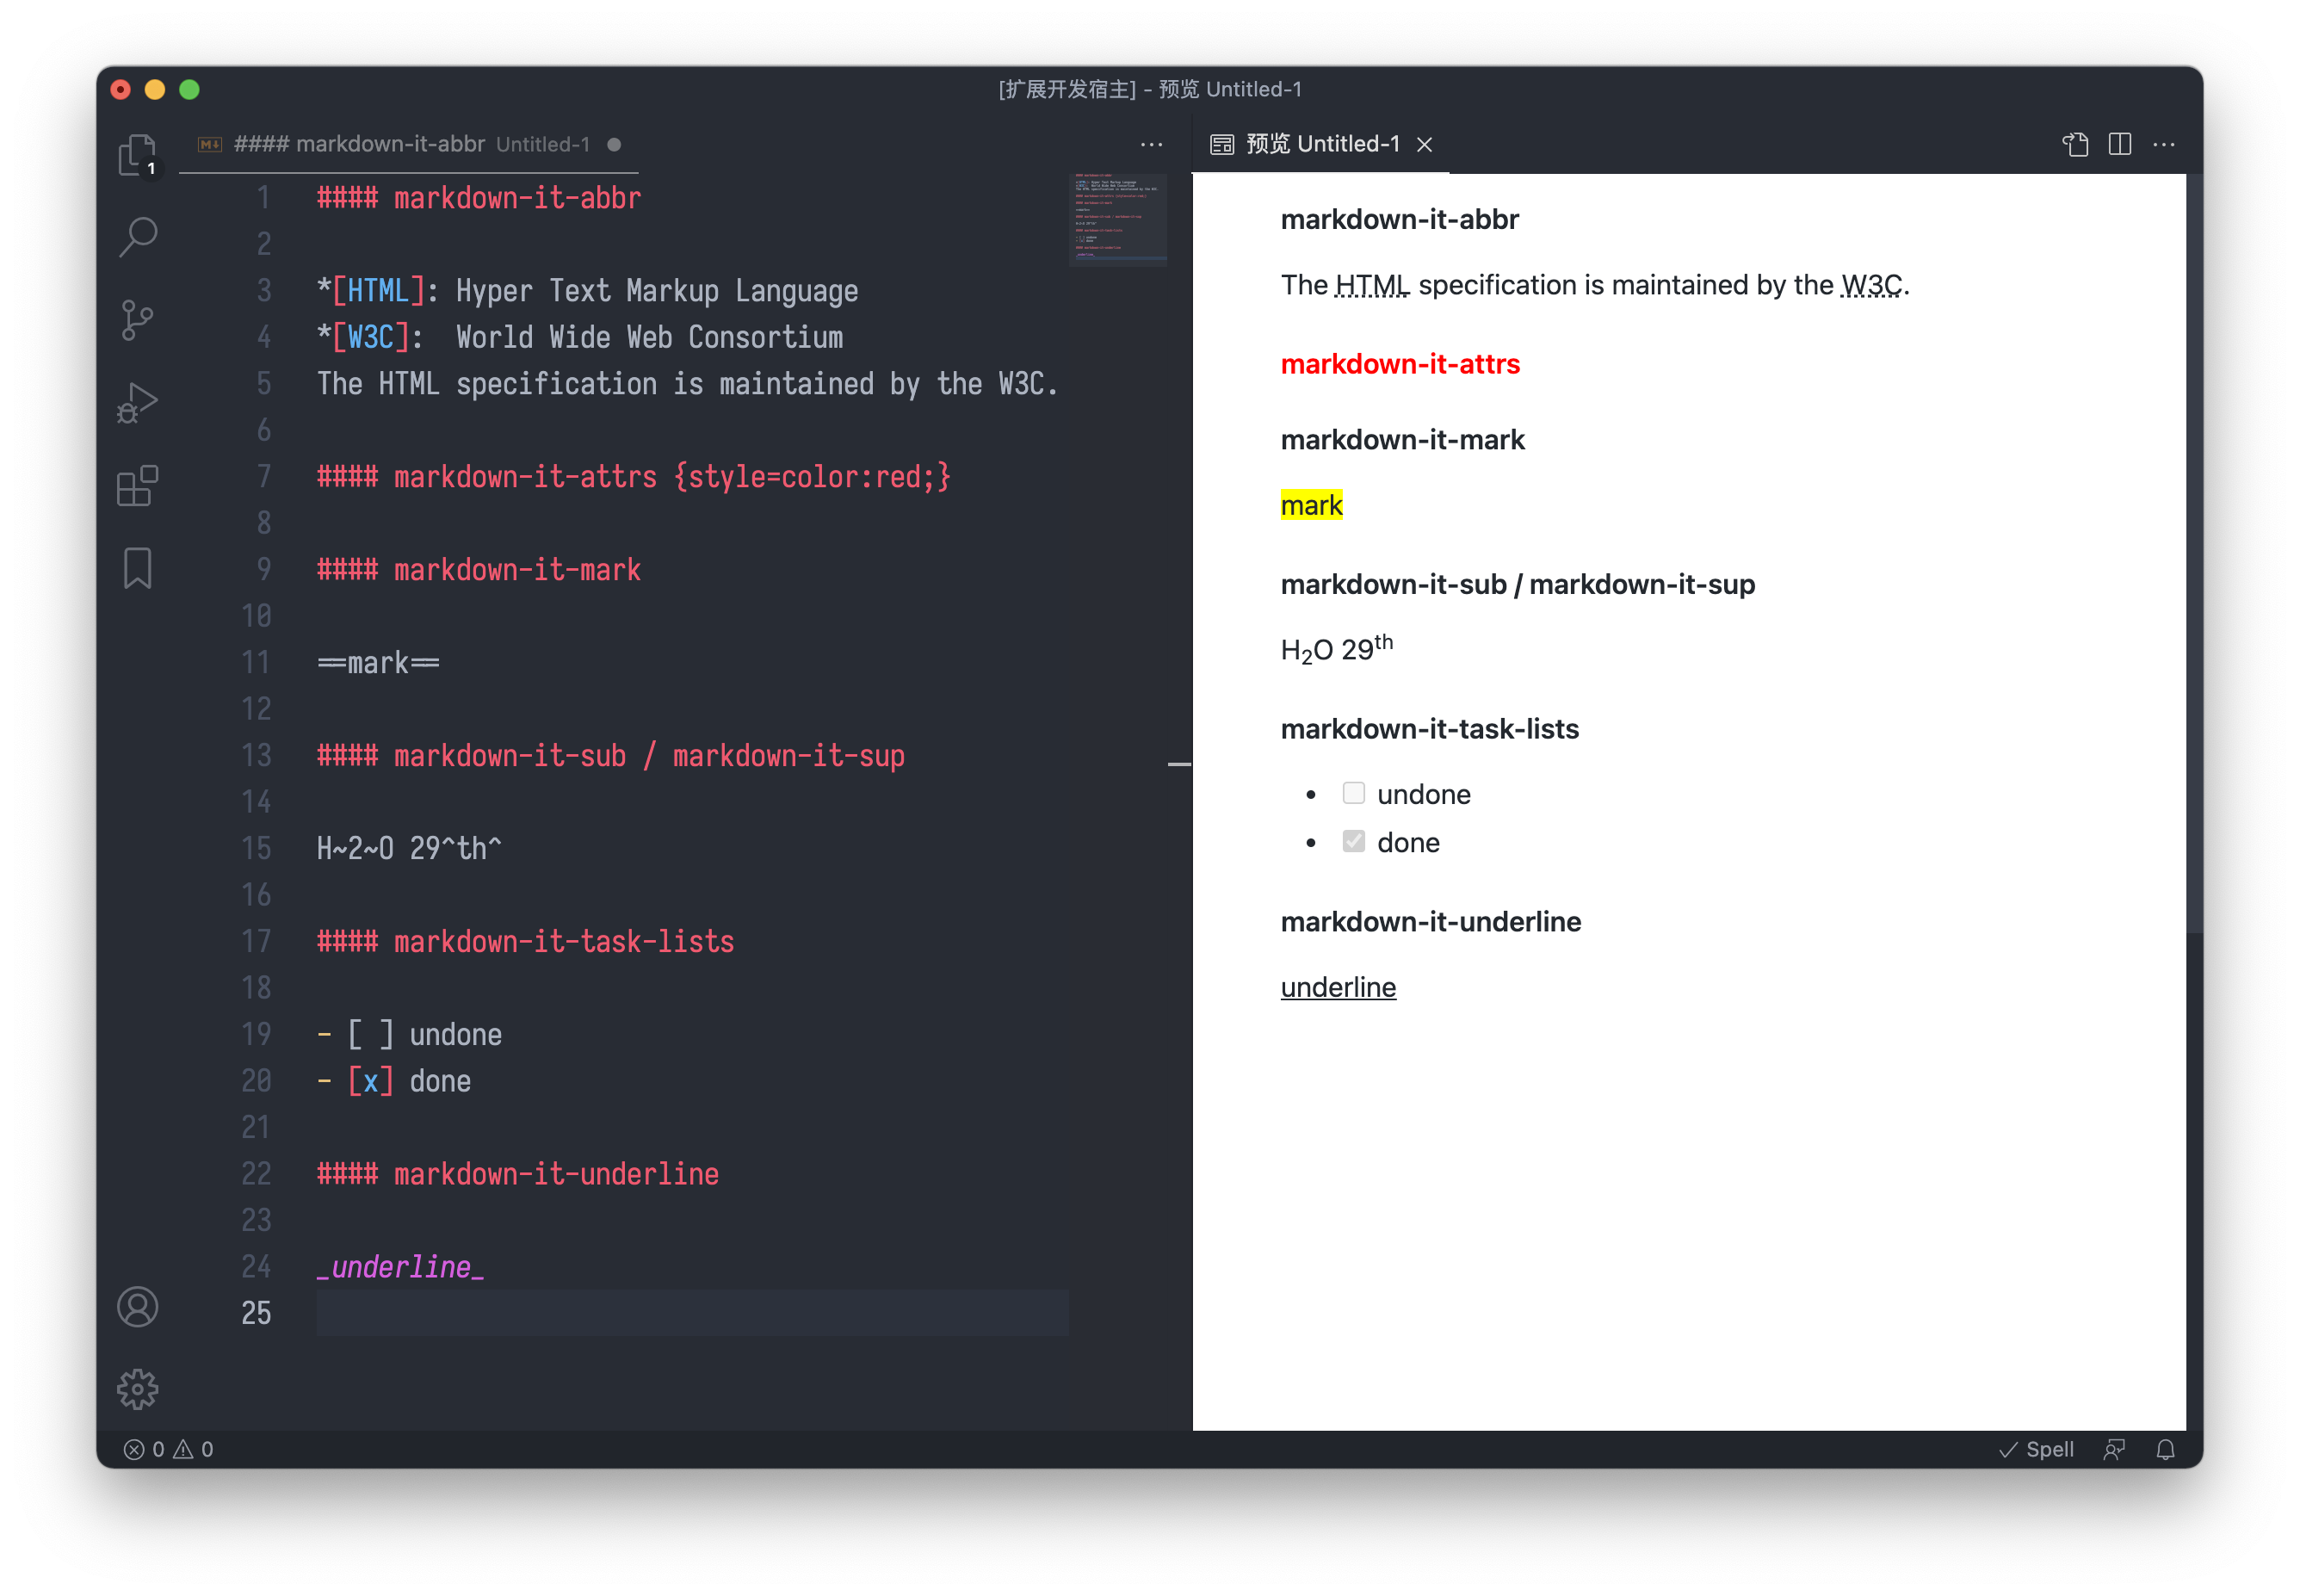Viewport: 2300px width, 1596px height.
Task: Click the markdown-it-task-lists heading in preview
Action: tap(1429, 729)
